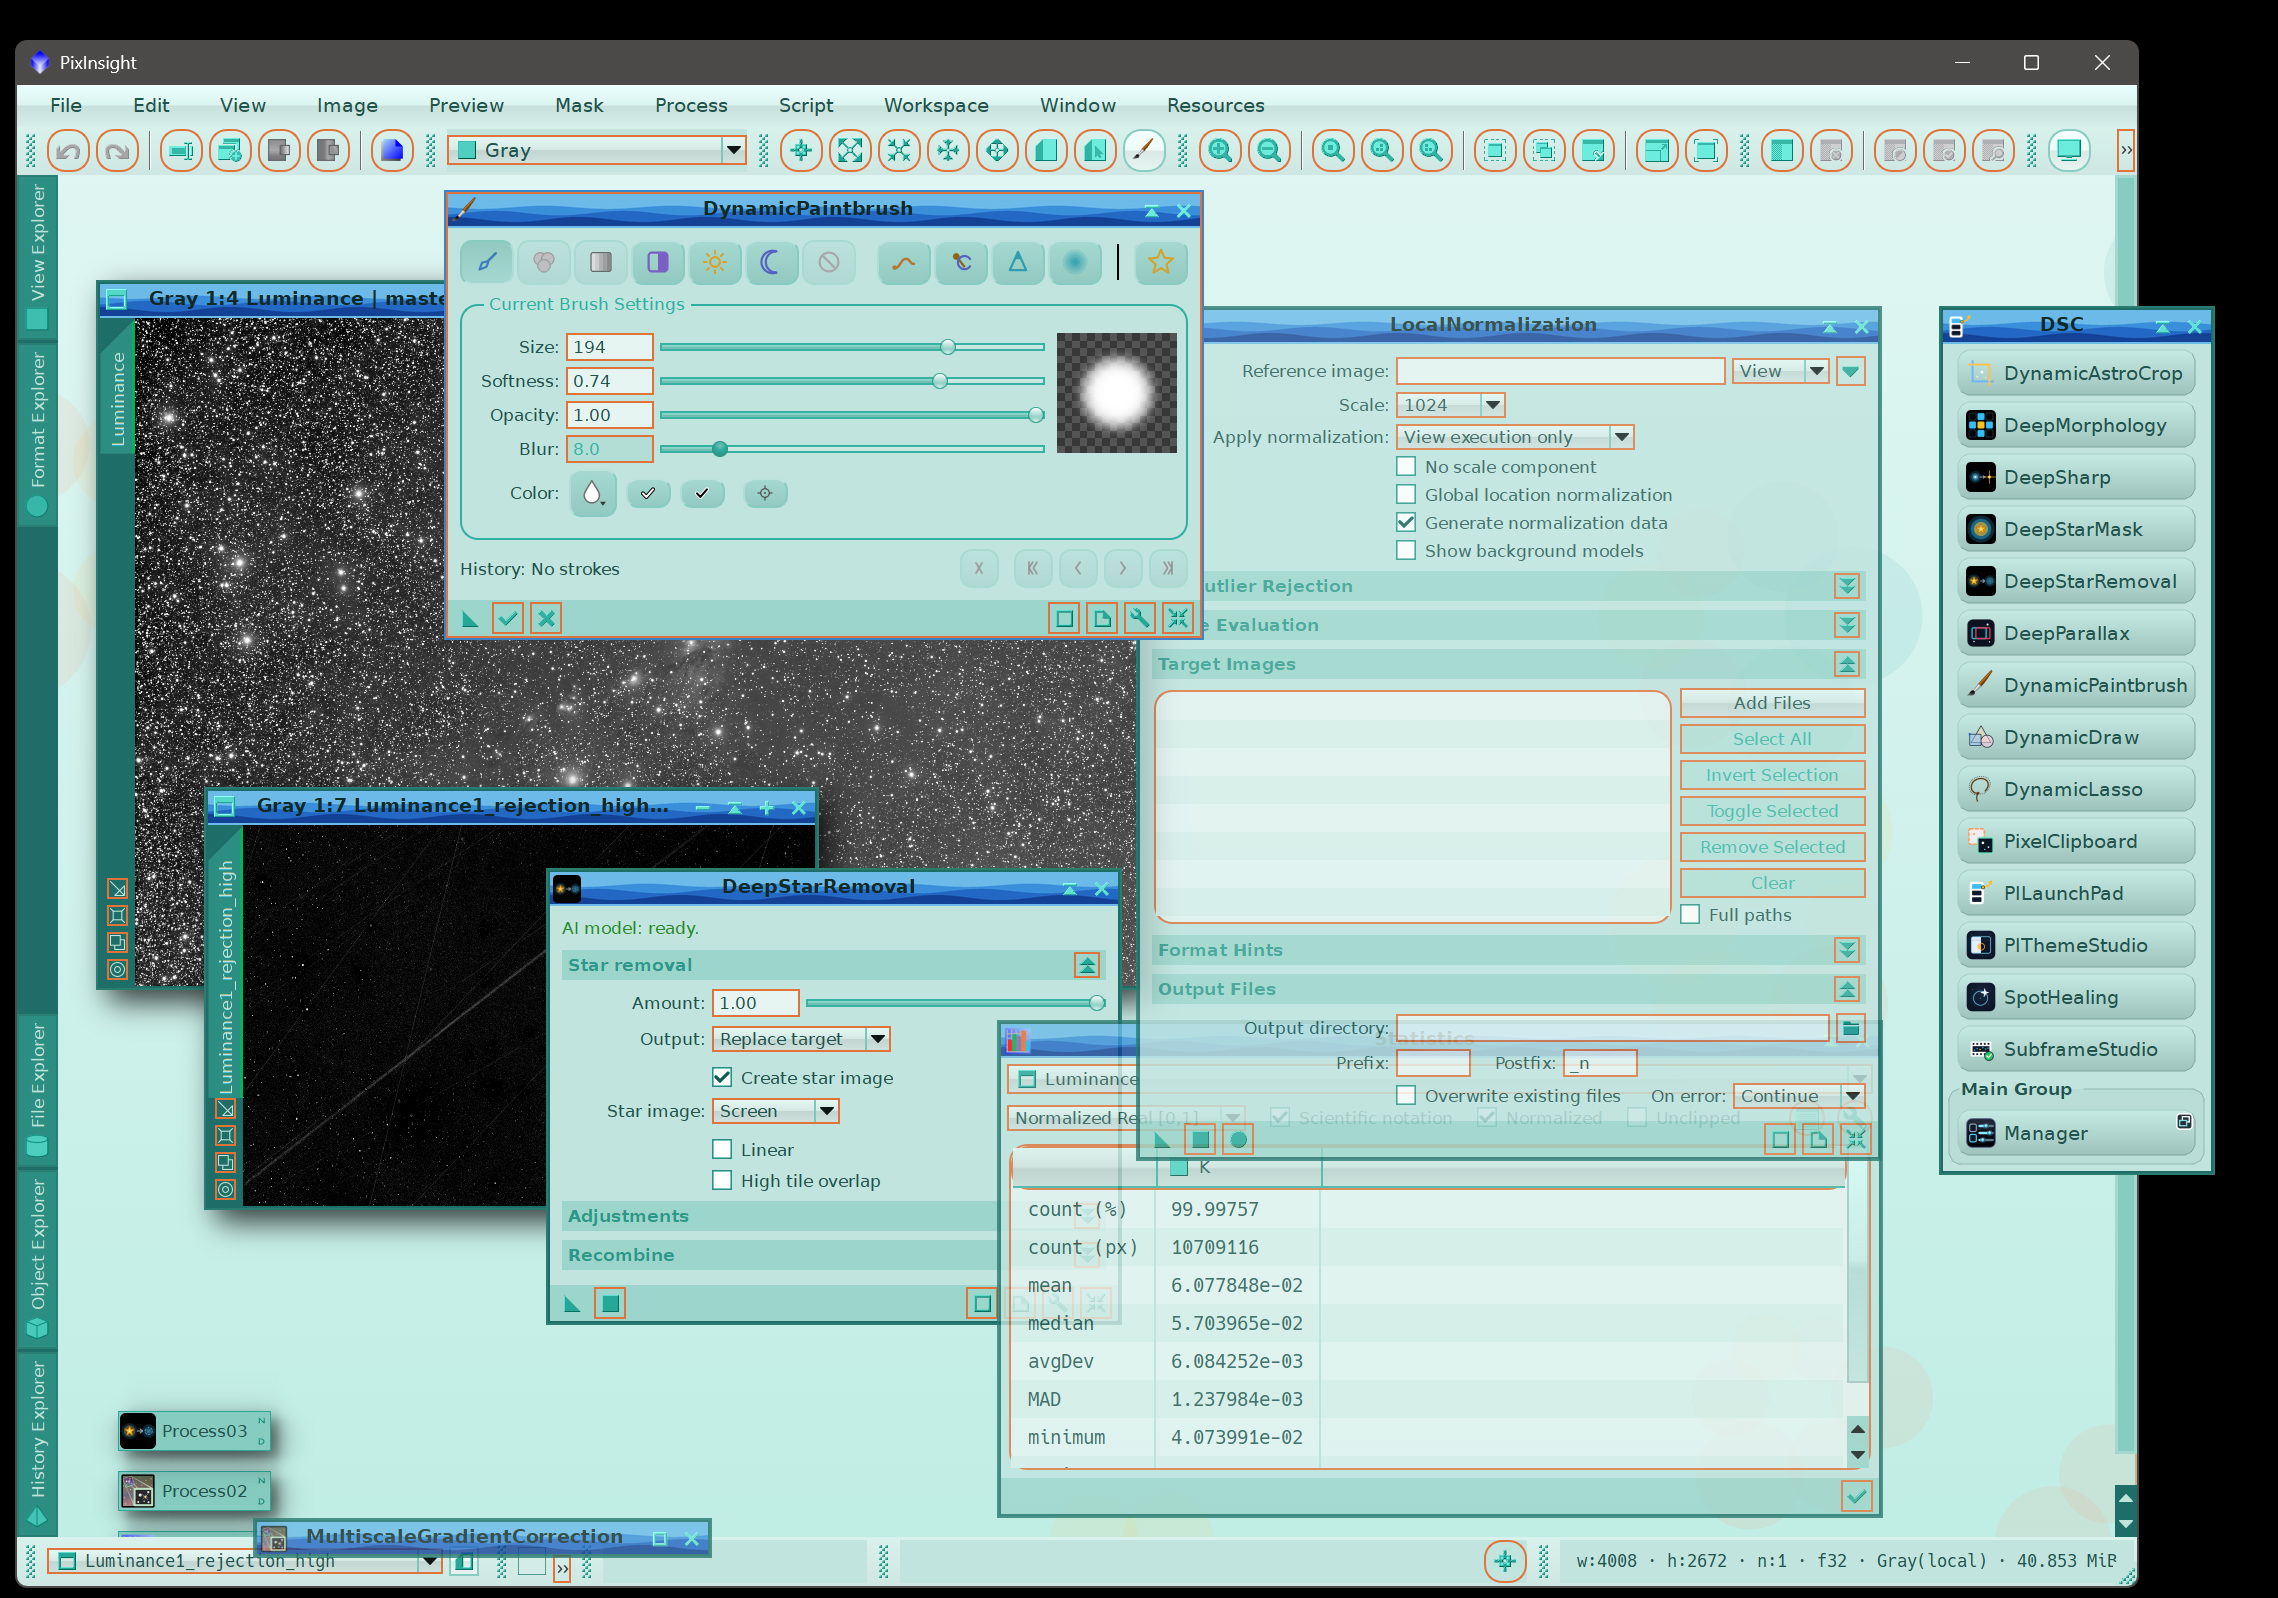2278x1598 pixels.
Task: Open the Process03 icon on the workspace
Action: 194,1431
